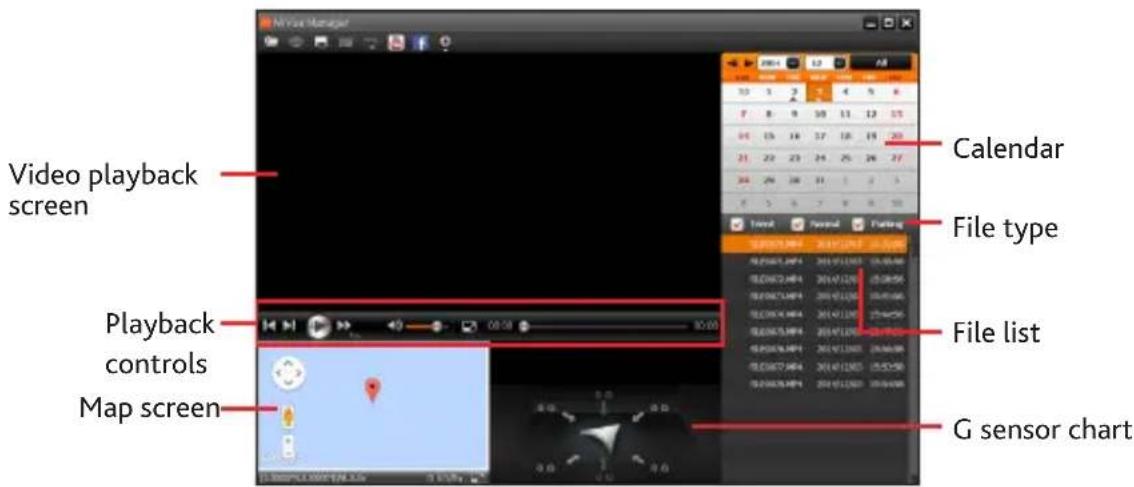Maximize the Manager window
1134x487 pixels.
coord(889,23)
